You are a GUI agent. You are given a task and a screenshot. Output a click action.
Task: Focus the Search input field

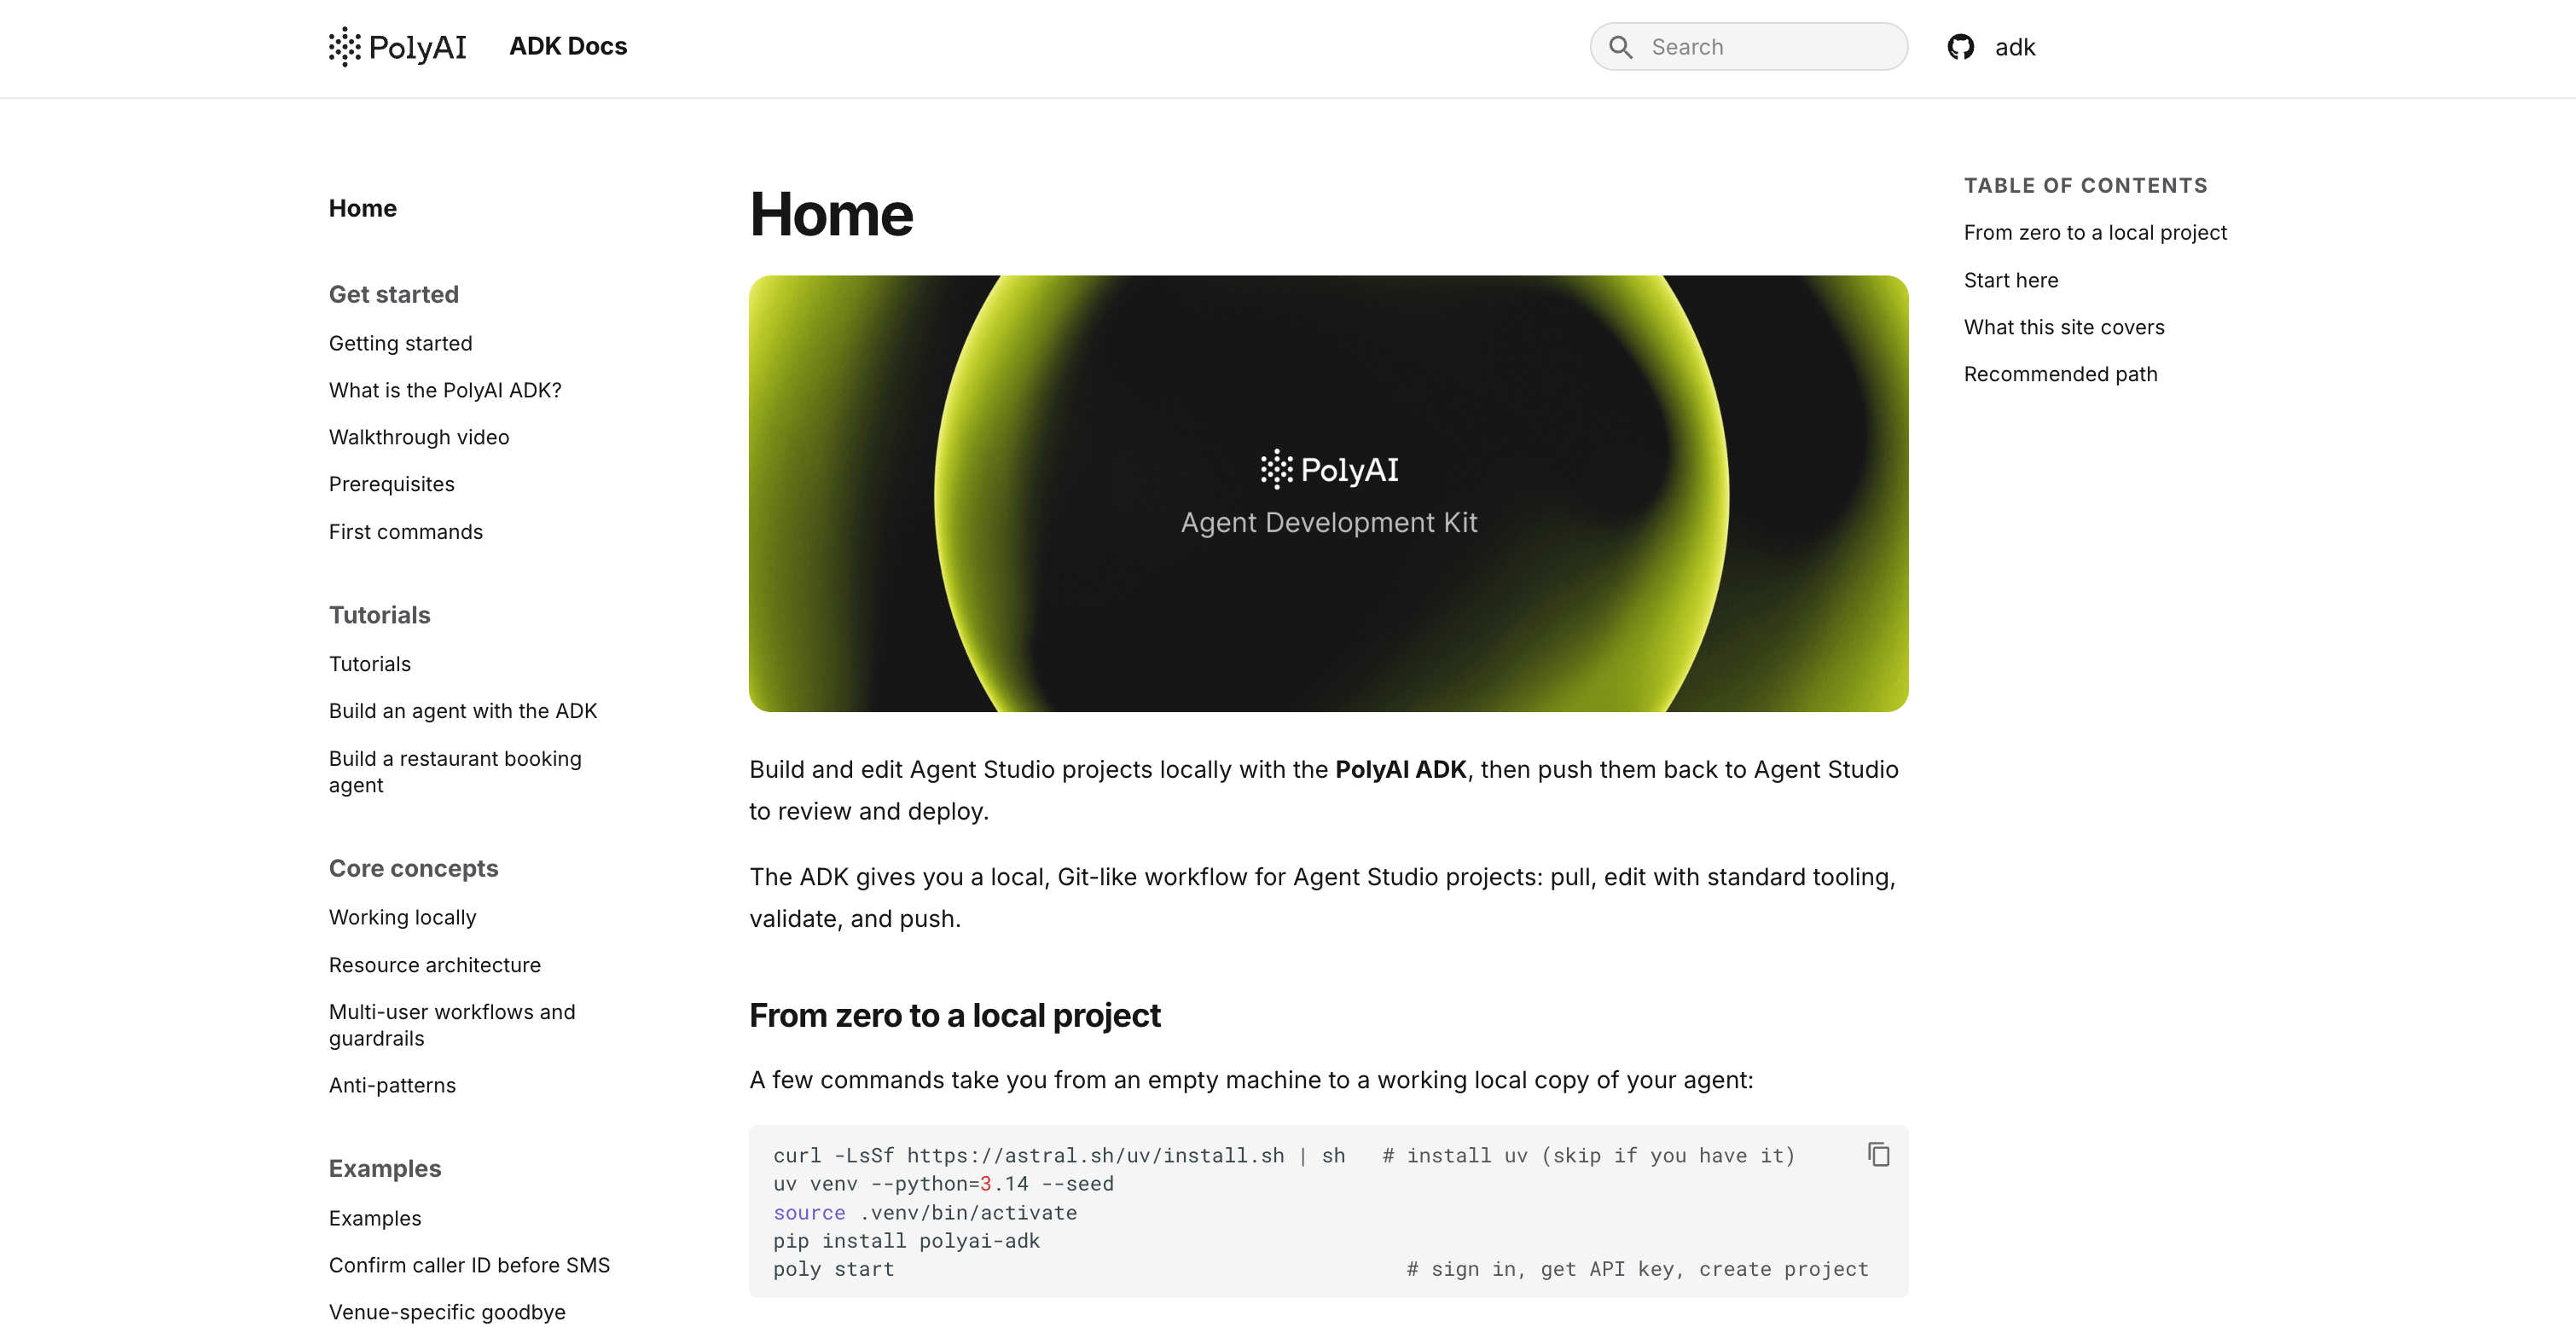1748,47
